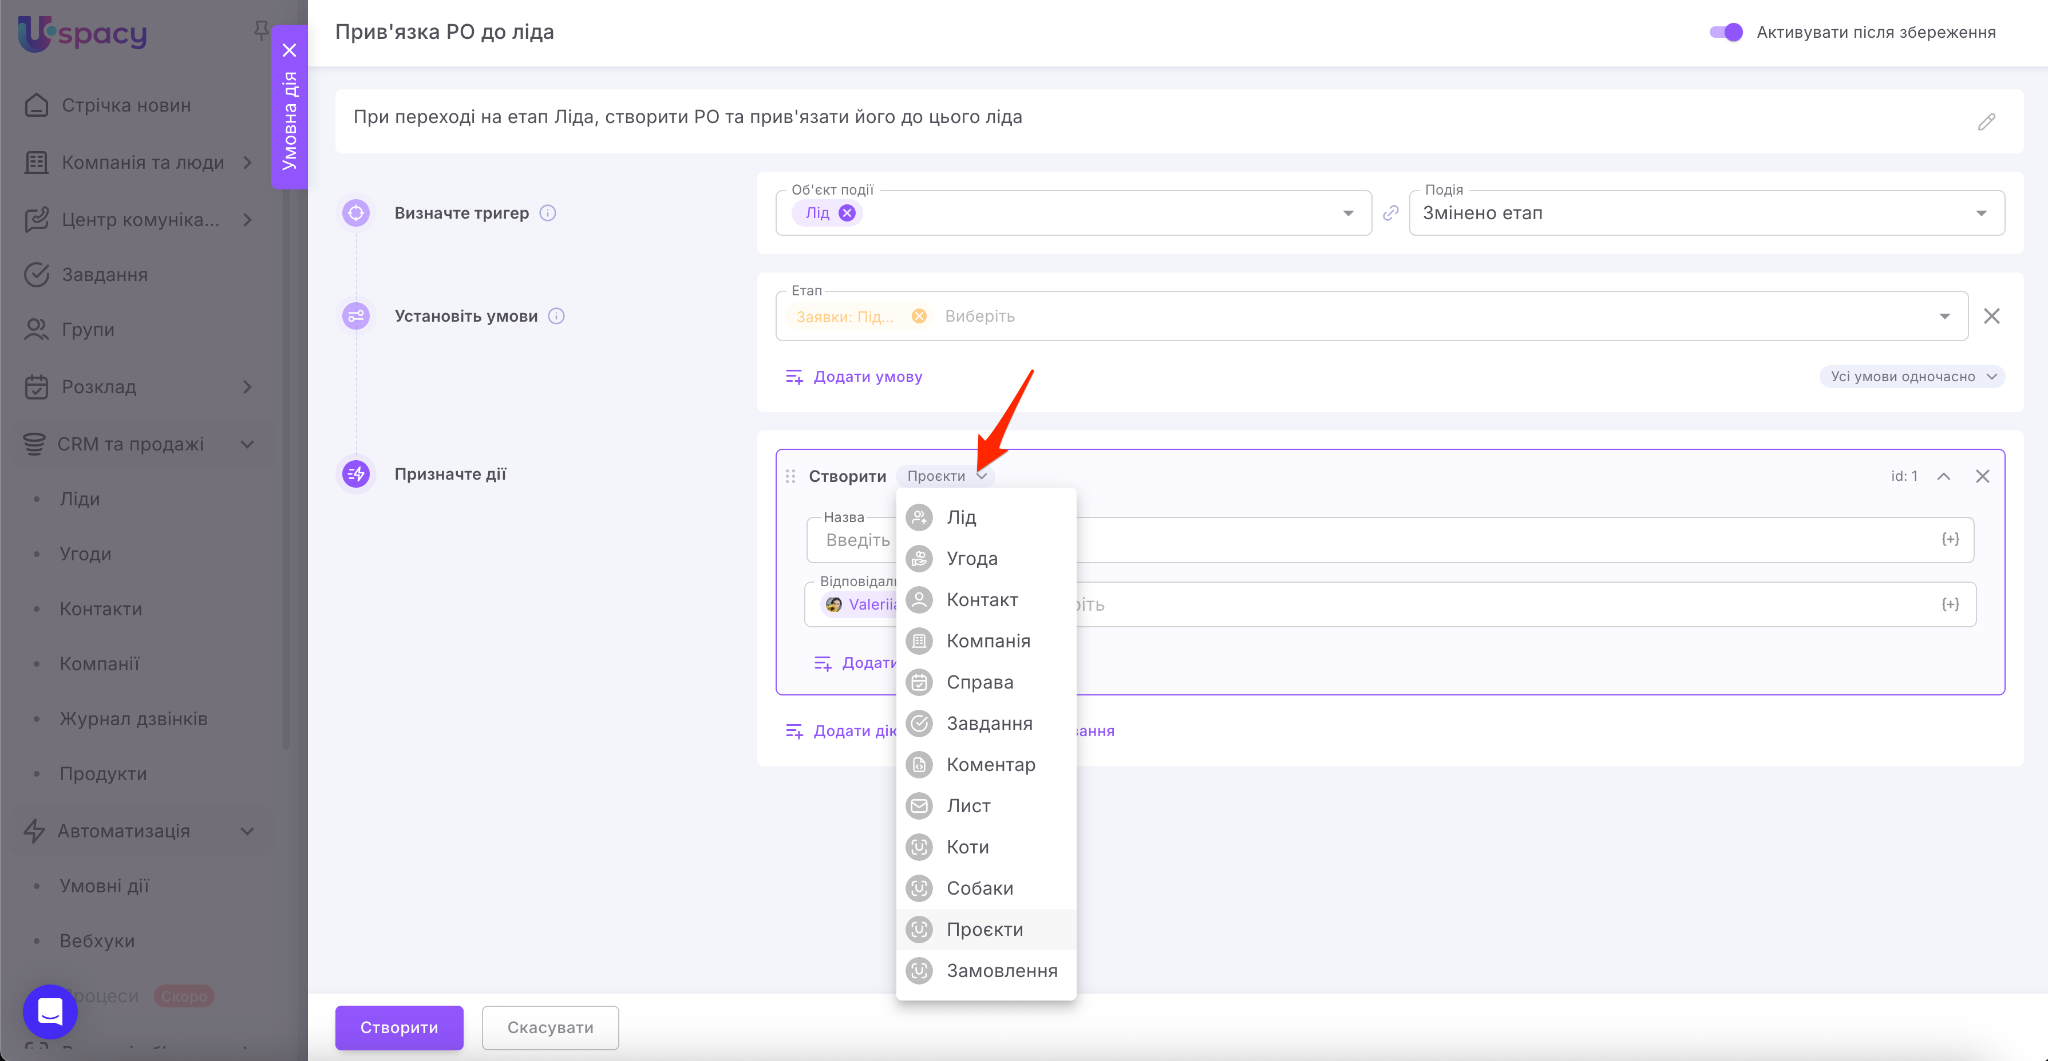This screenshot has height=1061, width=2048.
Task: Insert variable in the Назва field
Action: (x=1949, y=540)
